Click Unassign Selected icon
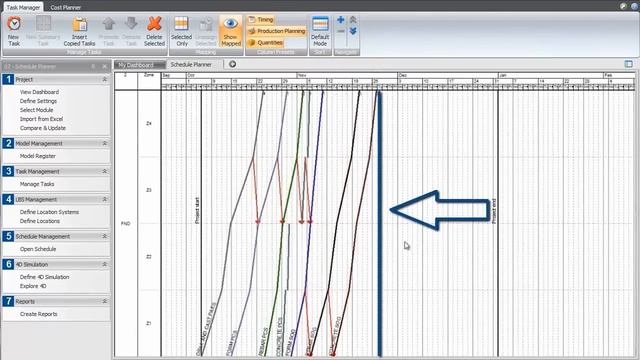Image resolution: width=640 pixels, height=360 pixels. 206,24
